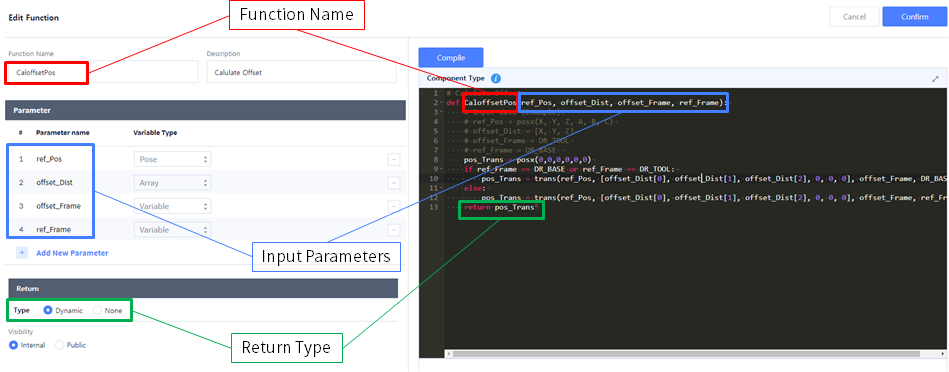Open the Array variable type dropdown
Viewport: 949px width, 372px height.
172,183
